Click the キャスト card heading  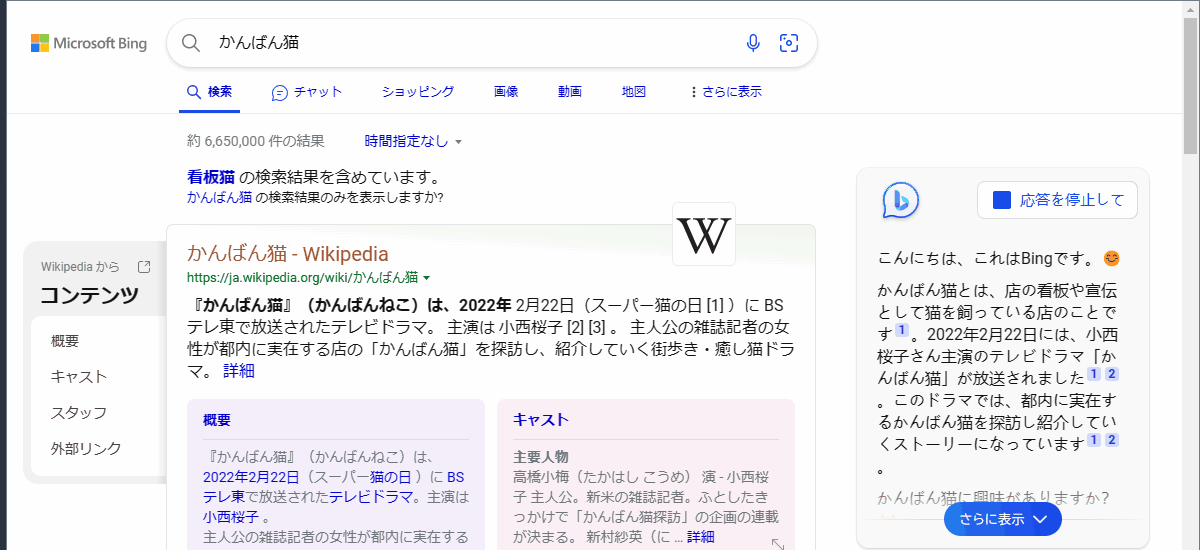(541, 420)
